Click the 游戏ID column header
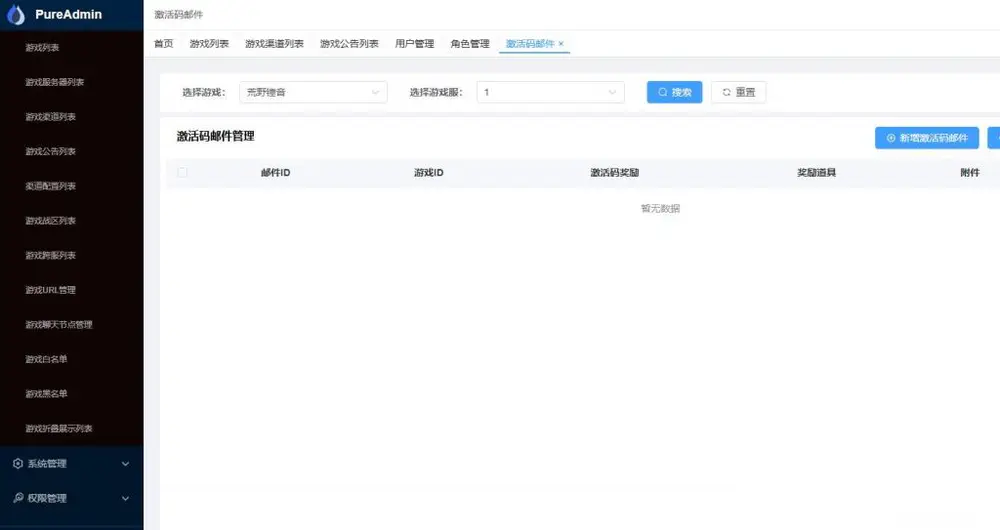 429,173
